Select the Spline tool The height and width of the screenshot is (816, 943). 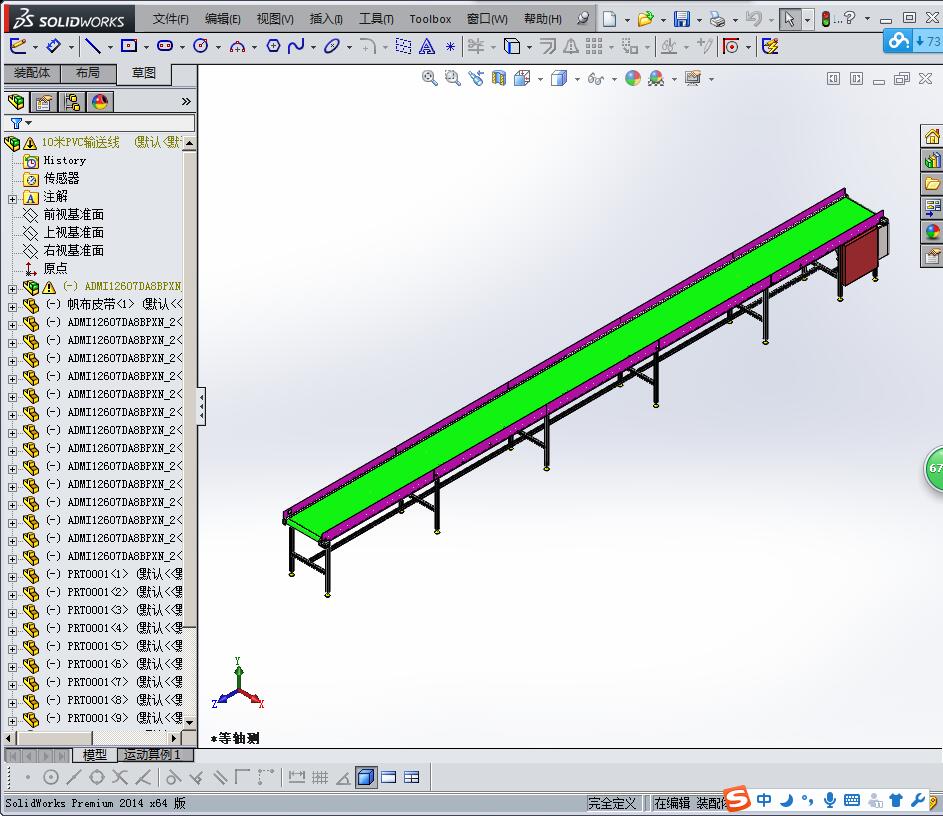(297, 46)
